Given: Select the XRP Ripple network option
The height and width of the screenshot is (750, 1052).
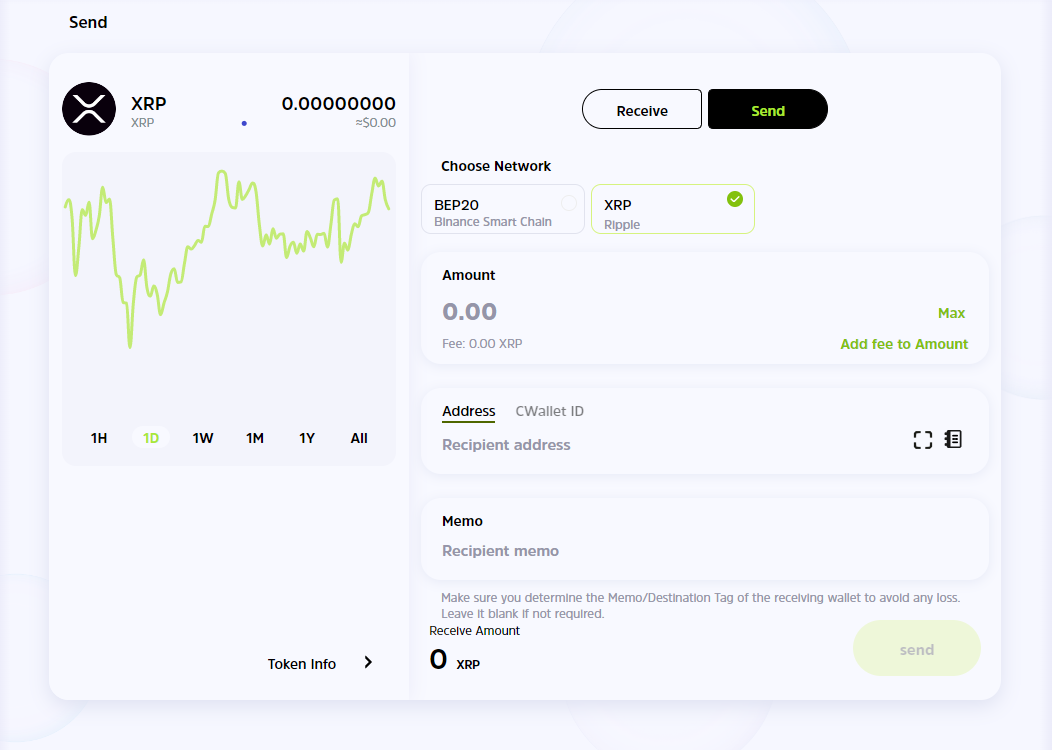Looking at the screenshot, I should (660, 214).
